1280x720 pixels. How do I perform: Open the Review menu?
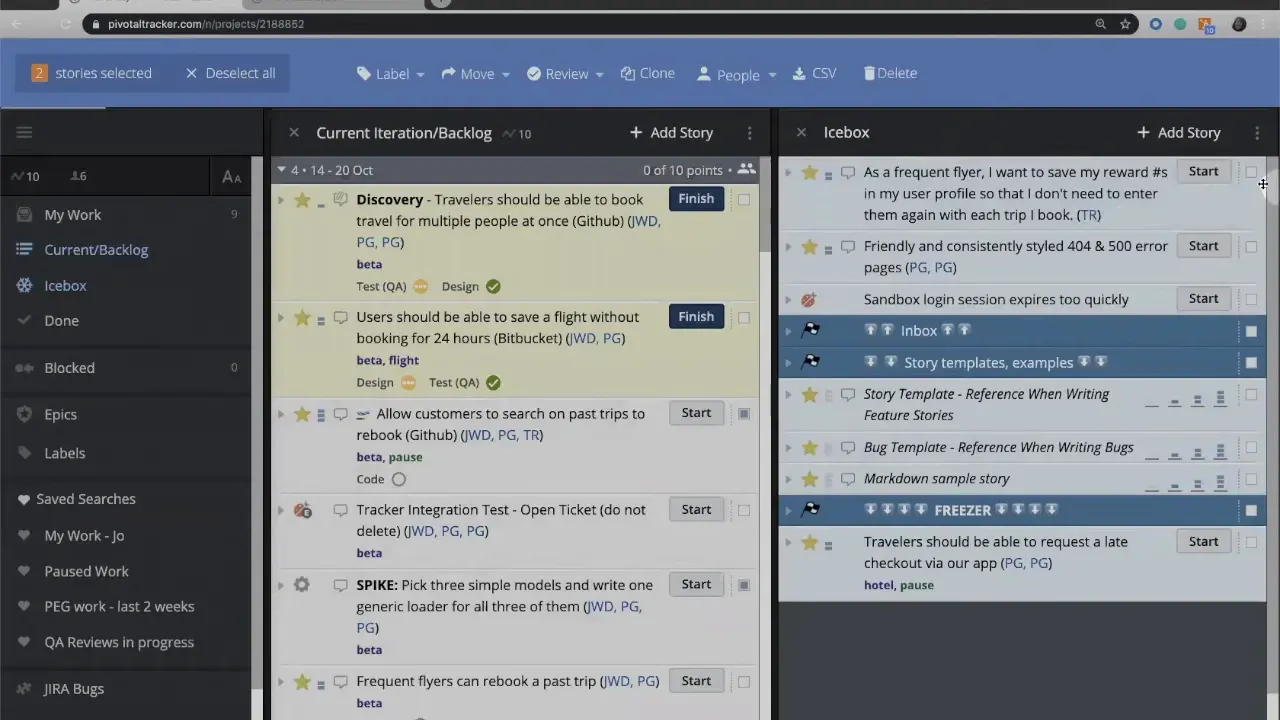pyautogui.click(x=566, y=73)
